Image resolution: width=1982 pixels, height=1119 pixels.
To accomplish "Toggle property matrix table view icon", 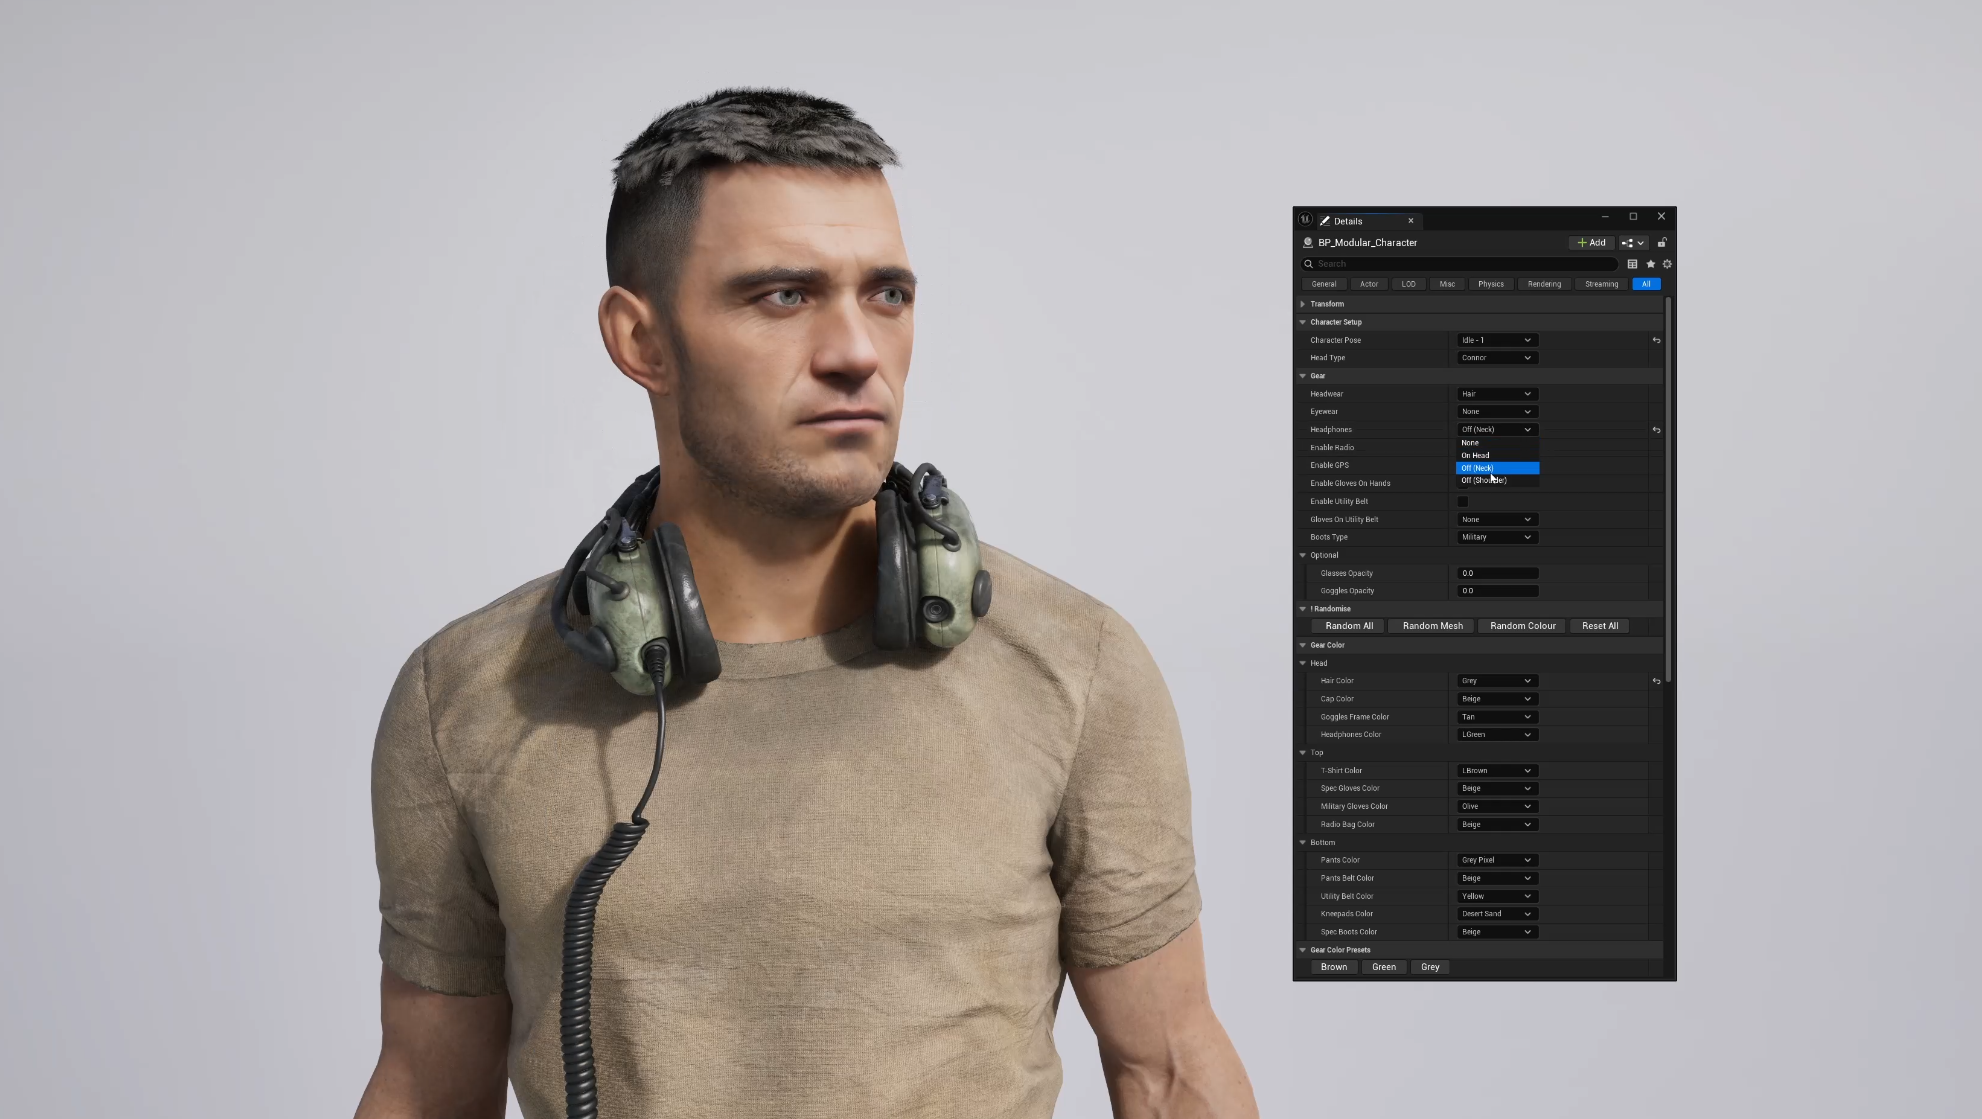I will point(1632,264).
